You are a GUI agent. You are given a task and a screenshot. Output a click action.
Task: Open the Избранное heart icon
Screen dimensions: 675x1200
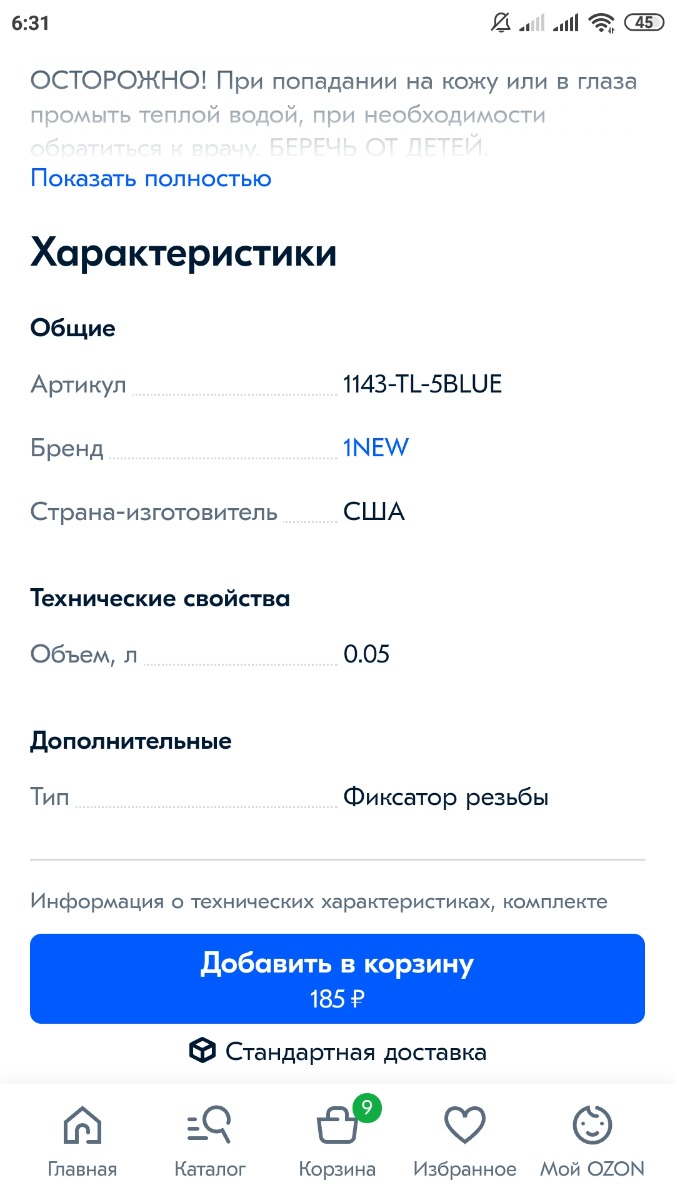(464, 1127)
